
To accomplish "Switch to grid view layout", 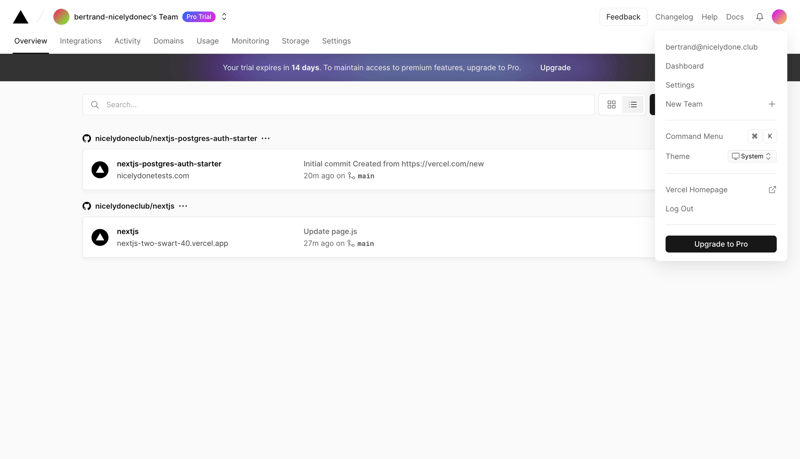I will (x=611, y=105).
